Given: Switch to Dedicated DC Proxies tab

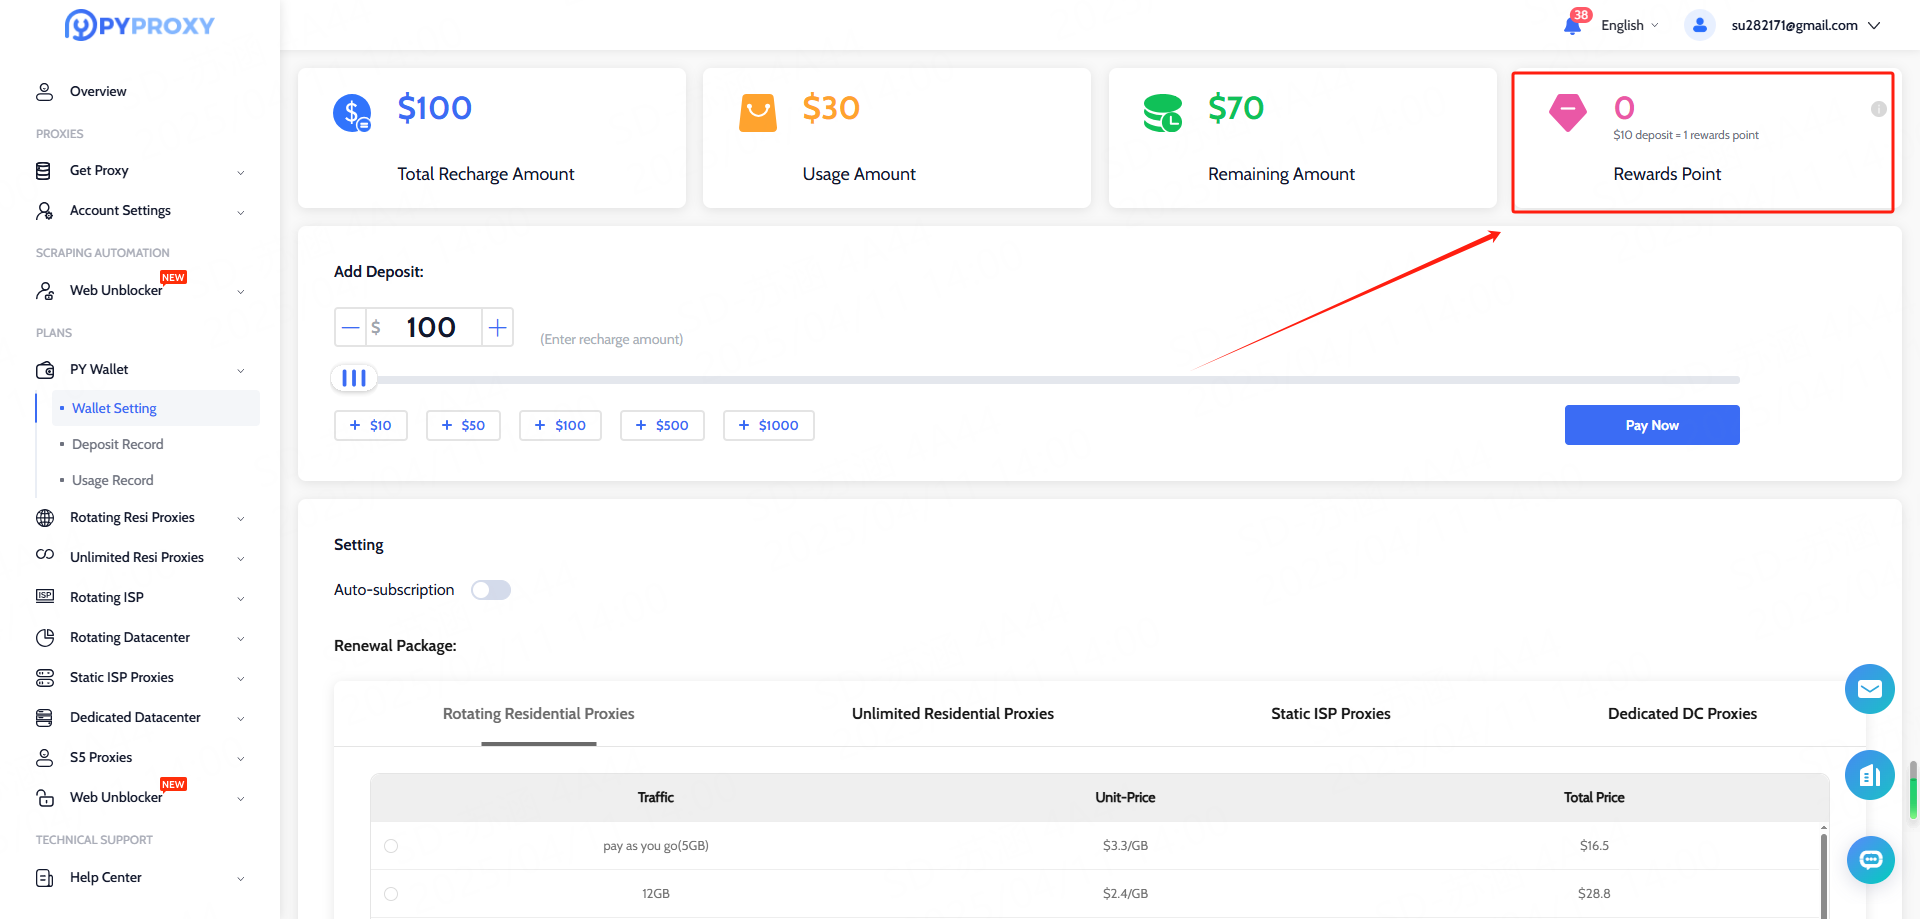Looking at the screenshot, I should [x=1682, y=714].
